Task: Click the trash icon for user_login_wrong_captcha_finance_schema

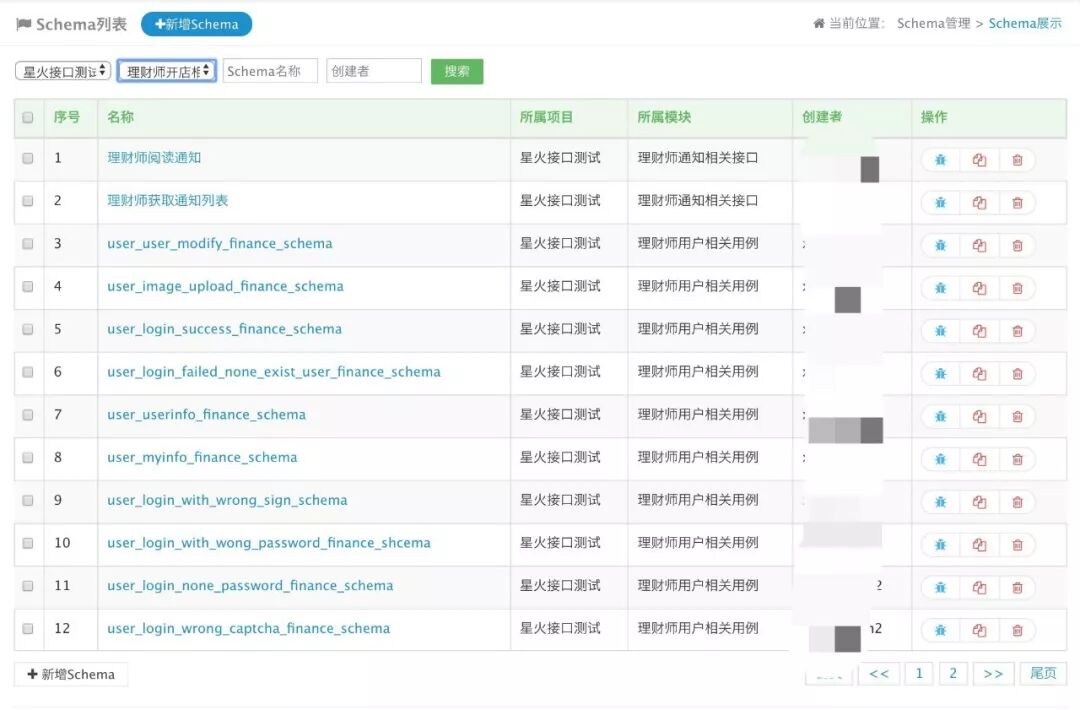Action: click(x=1018, y=629)
